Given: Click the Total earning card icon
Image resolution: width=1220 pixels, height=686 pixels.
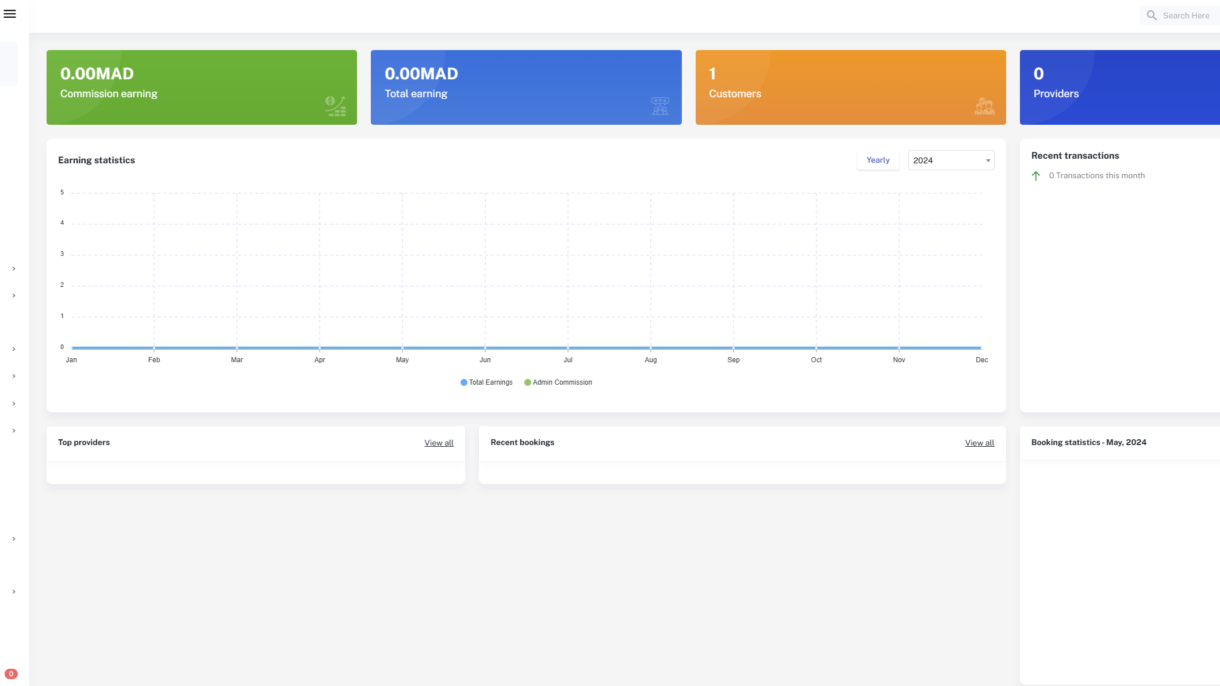Looking at the screenshot, I should coord(660,106).
